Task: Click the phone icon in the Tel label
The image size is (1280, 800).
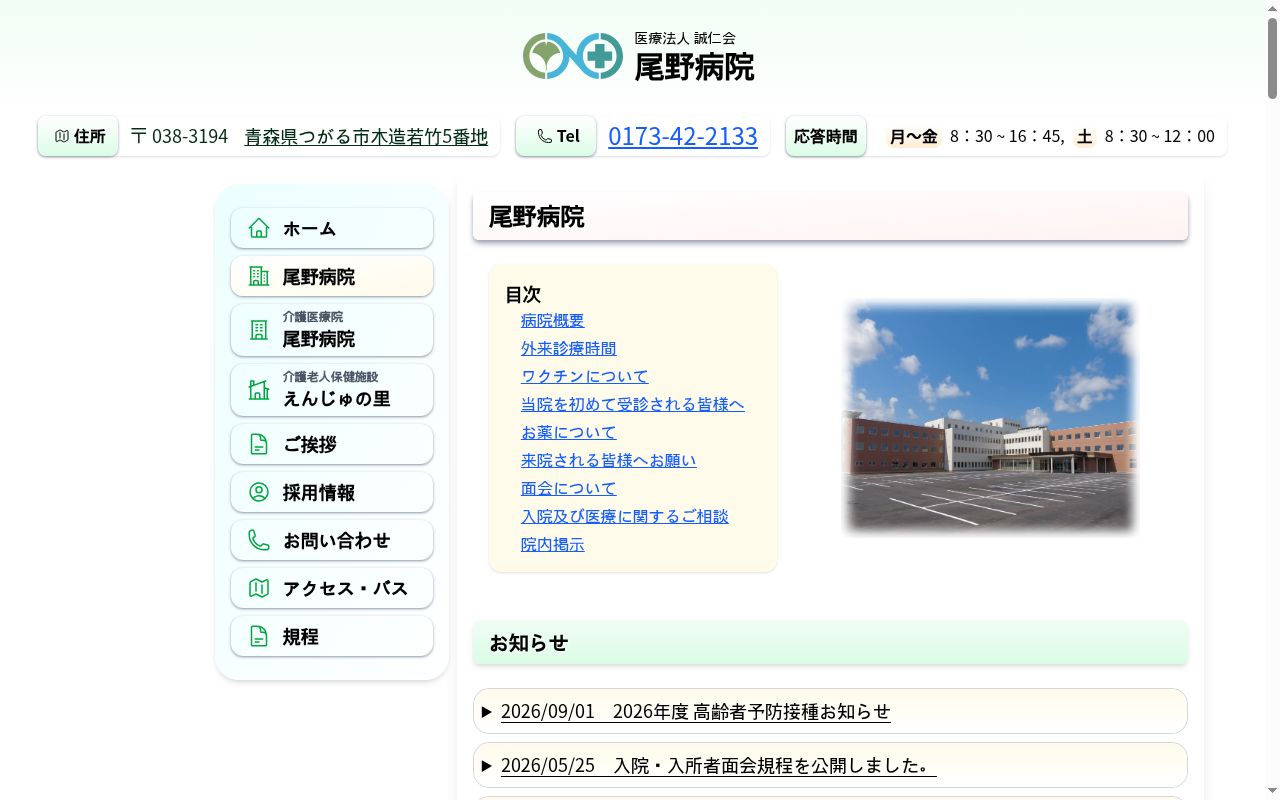Action: click(x=544, y=136)
